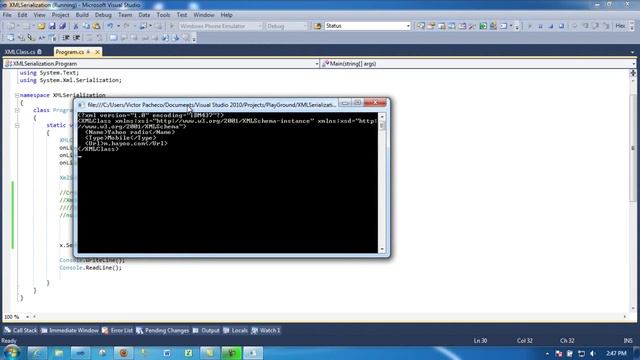Click the editor horizontal scrollbar right arrow
This screenshot has height=360, width=640.
[x=624, y=317]
